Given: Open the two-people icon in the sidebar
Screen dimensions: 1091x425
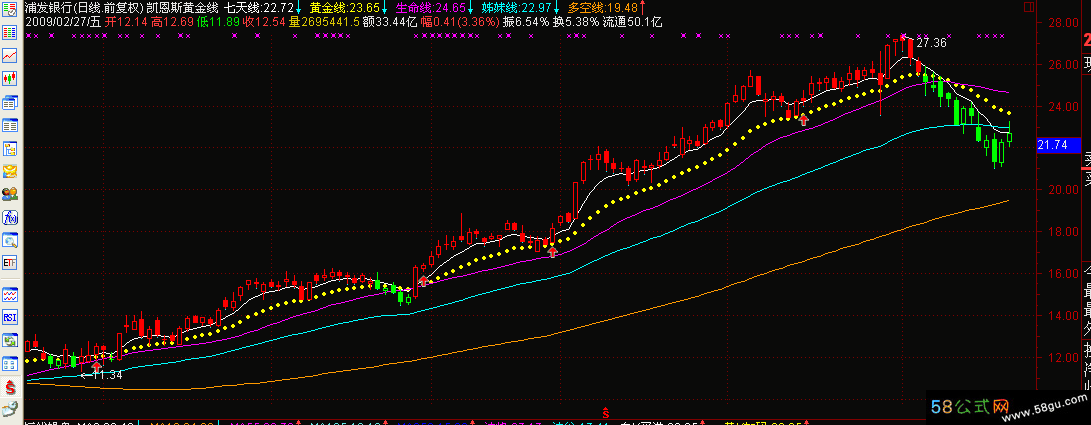Looking at the screenshot, I should (x=10, y=194).
